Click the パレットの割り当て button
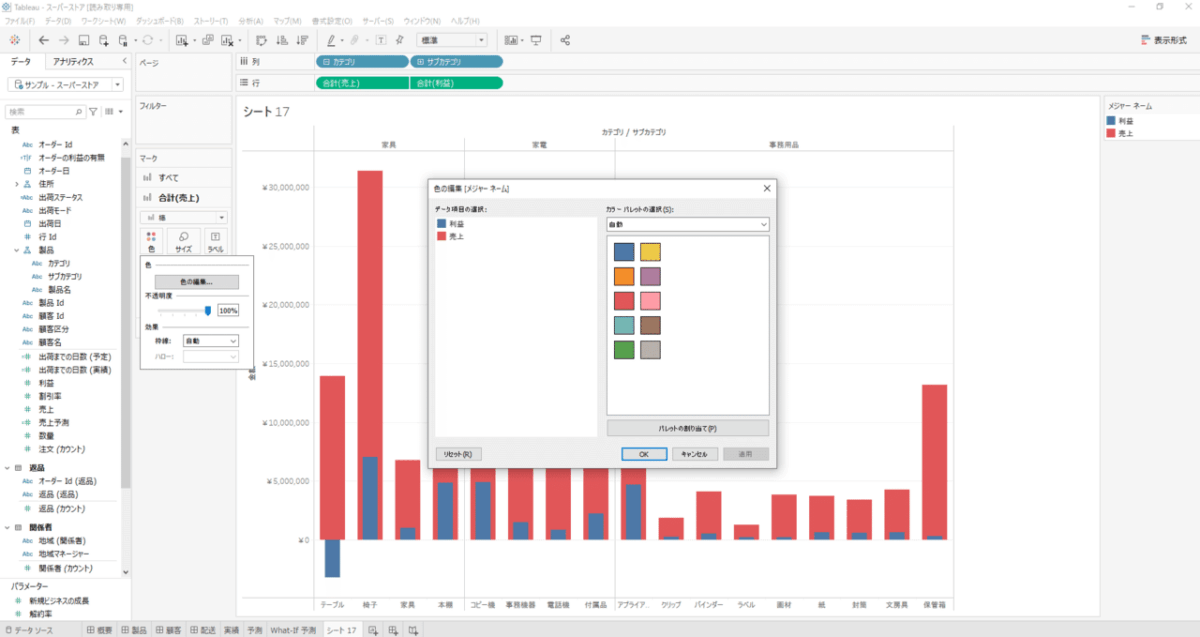 pyautogui.click(x=687, y=428)
